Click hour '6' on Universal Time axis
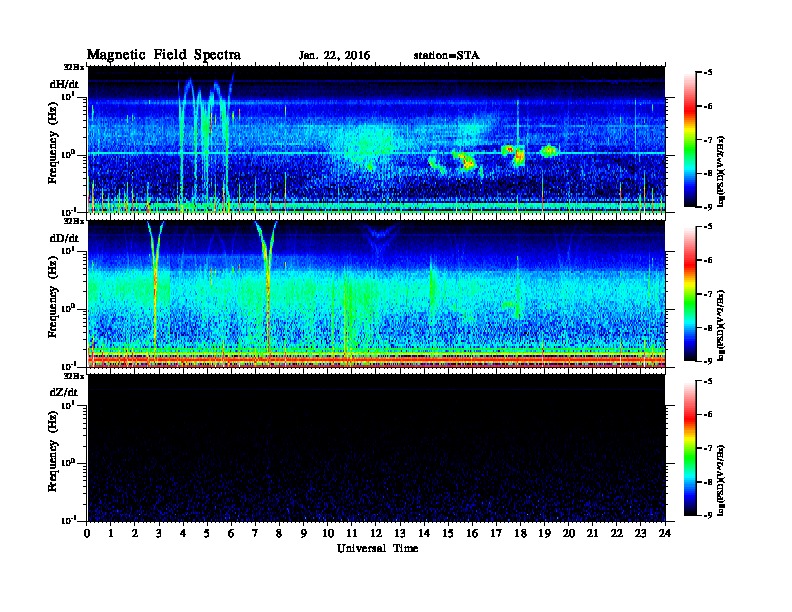 (231, 533)
